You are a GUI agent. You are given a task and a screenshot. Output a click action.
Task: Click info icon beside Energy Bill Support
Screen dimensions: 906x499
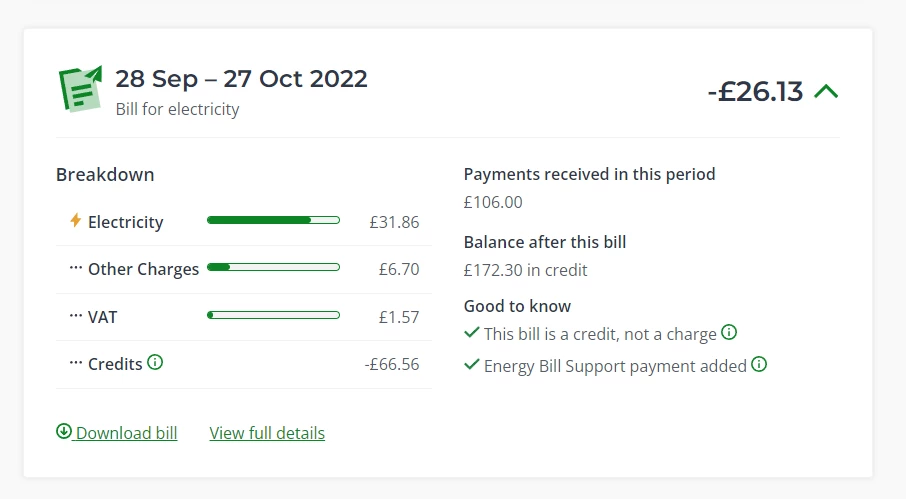tap(759, 364)
